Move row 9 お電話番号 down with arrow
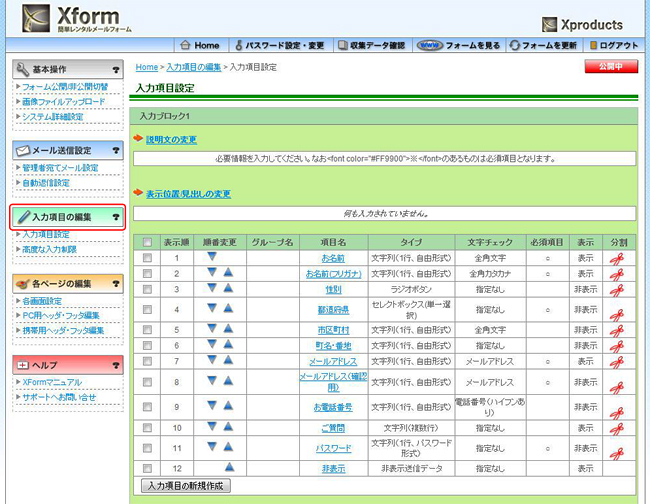The height and width of the screenshot is (504, 650). pos(212,405)
